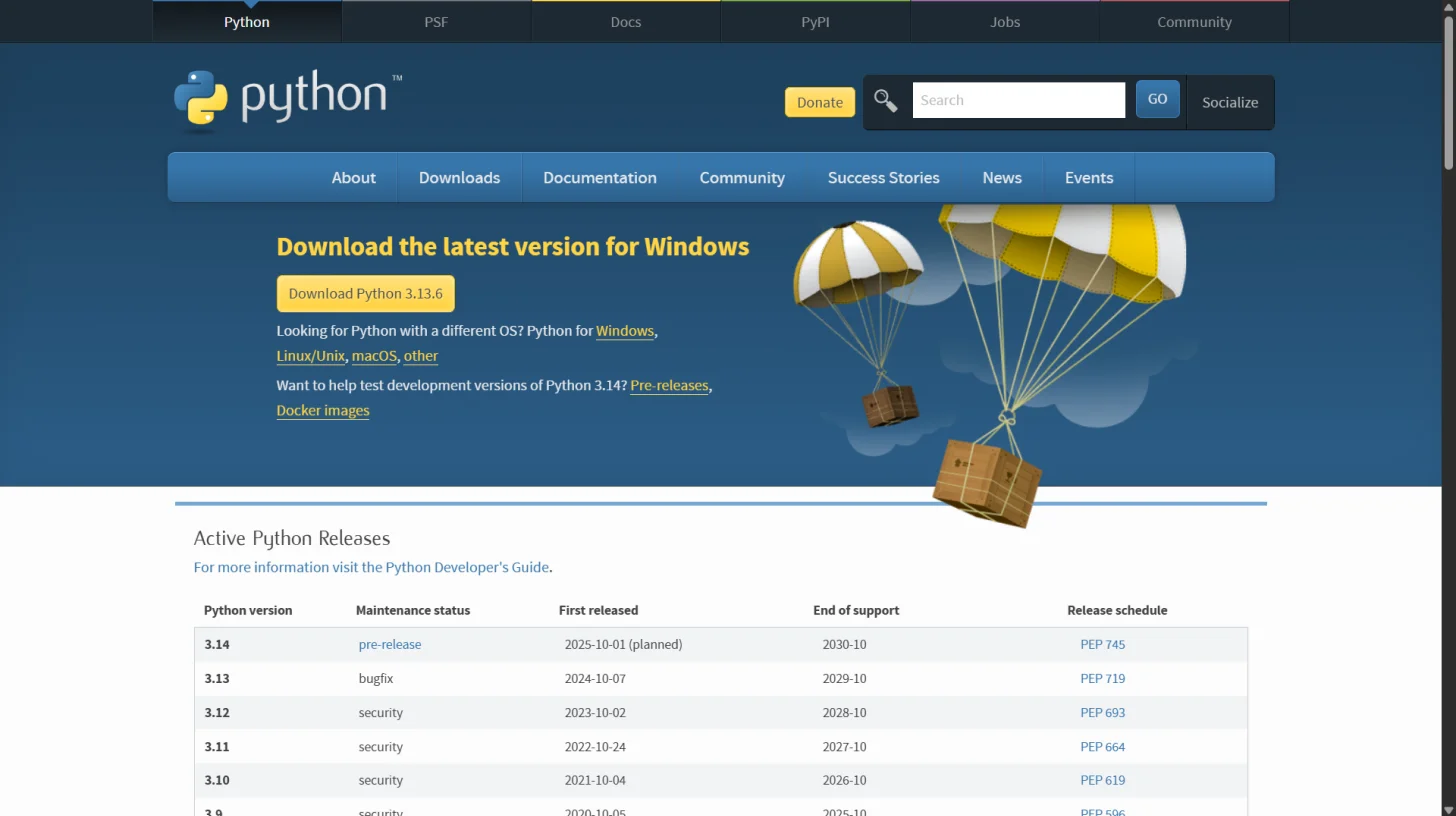This screenshot has width=1456, height=816.
Task: Click the '2029-10' end of support cell
Action: 844,678
